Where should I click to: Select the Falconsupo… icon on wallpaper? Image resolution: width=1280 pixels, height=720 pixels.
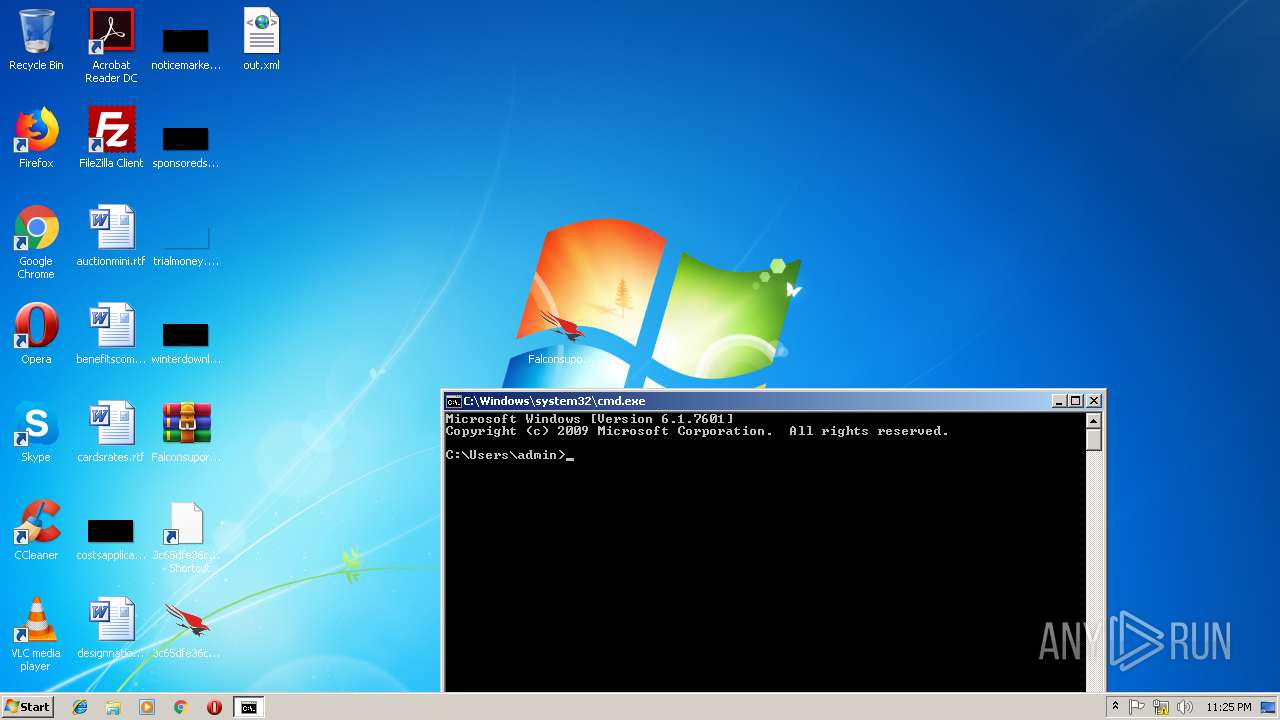click(x=560, y=336)
